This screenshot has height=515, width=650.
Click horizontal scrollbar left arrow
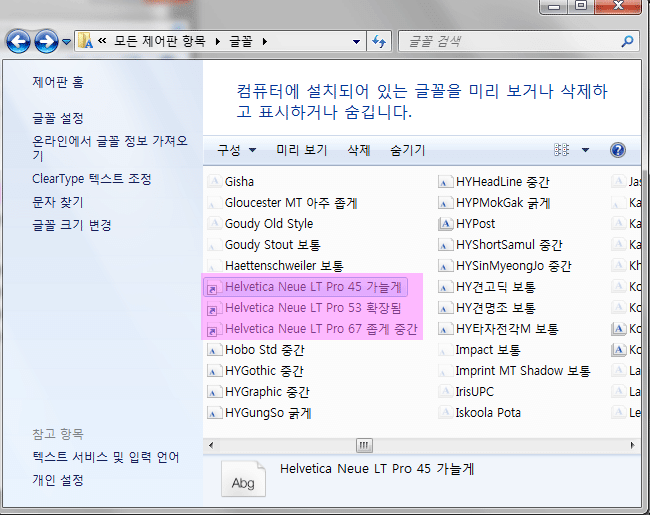211,445
